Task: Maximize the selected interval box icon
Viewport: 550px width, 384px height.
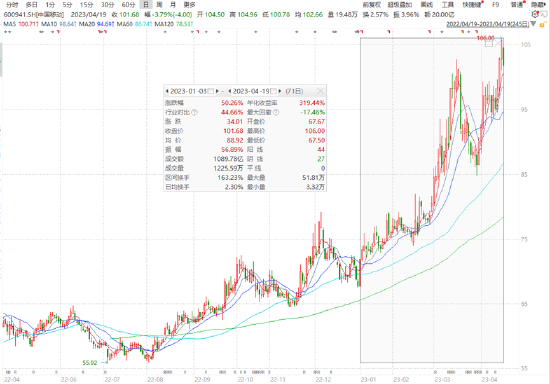Action: click(489, 43)
